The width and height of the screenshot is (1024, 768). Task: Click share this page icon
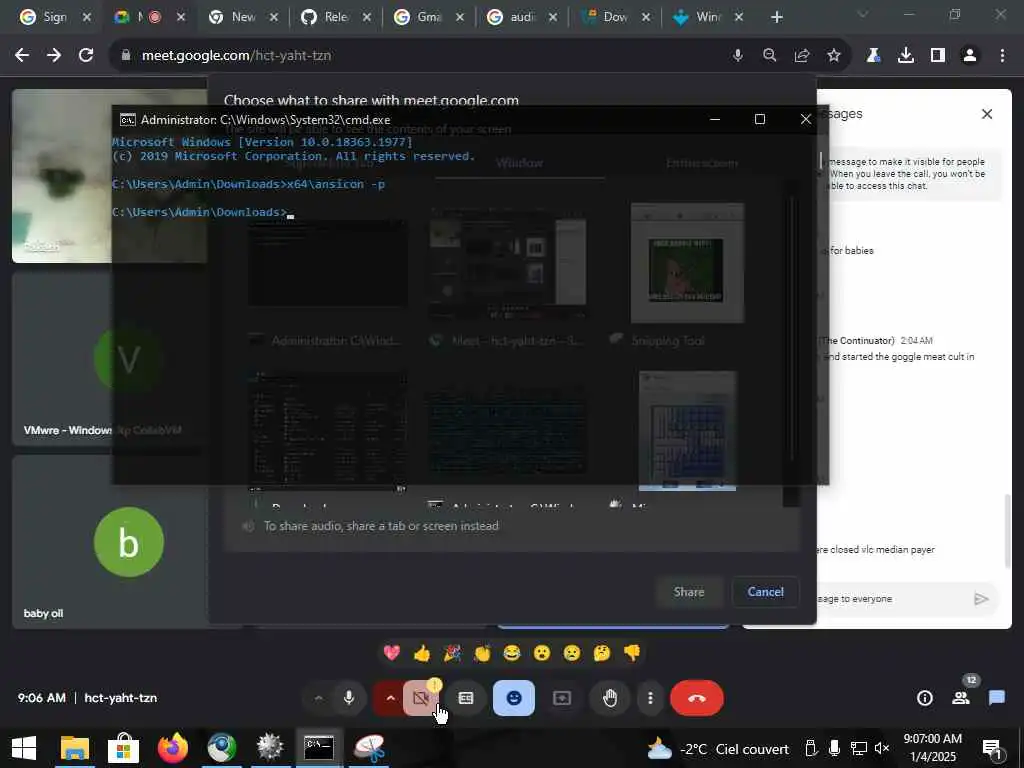point(802,56)
